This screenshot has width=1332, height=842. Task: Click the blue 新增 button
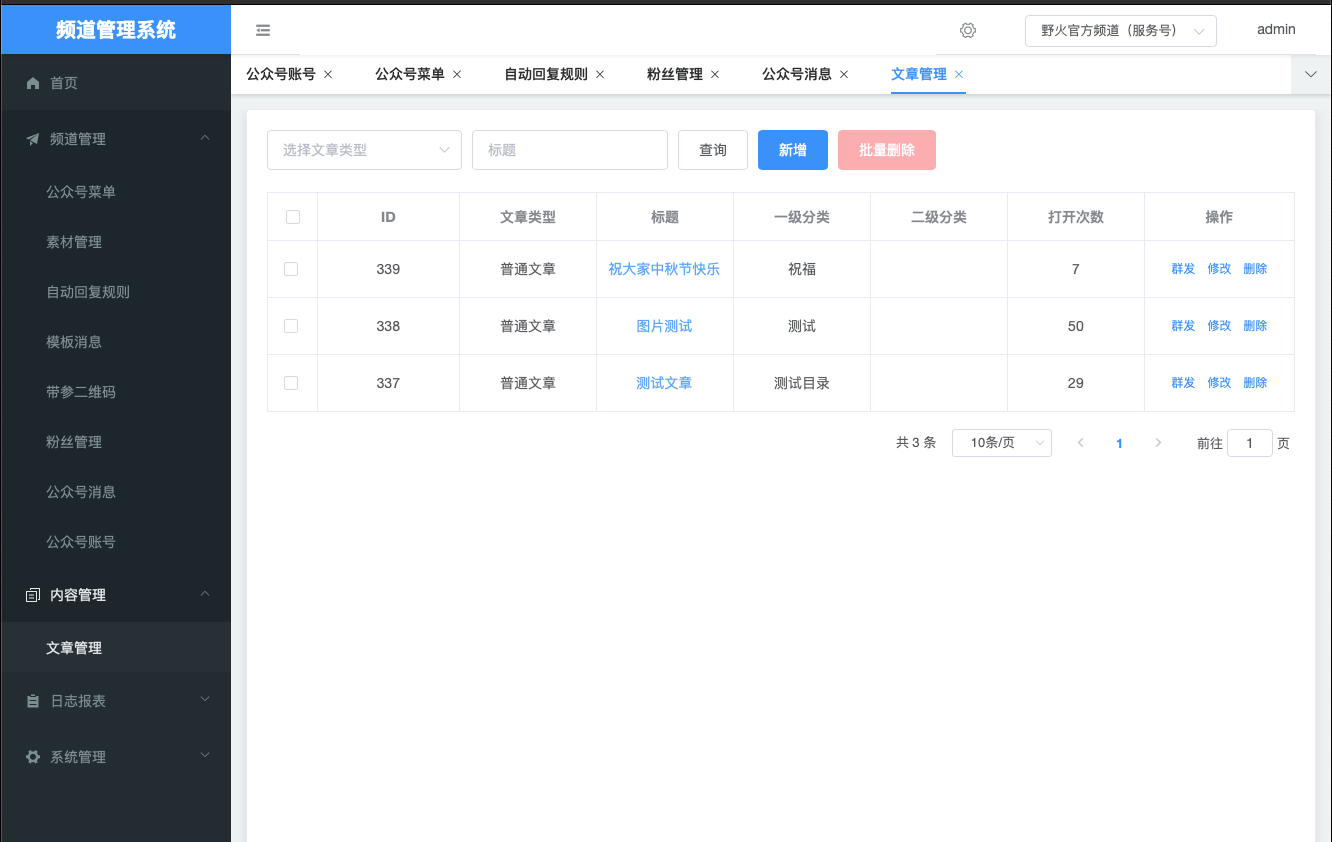[792, 150]
